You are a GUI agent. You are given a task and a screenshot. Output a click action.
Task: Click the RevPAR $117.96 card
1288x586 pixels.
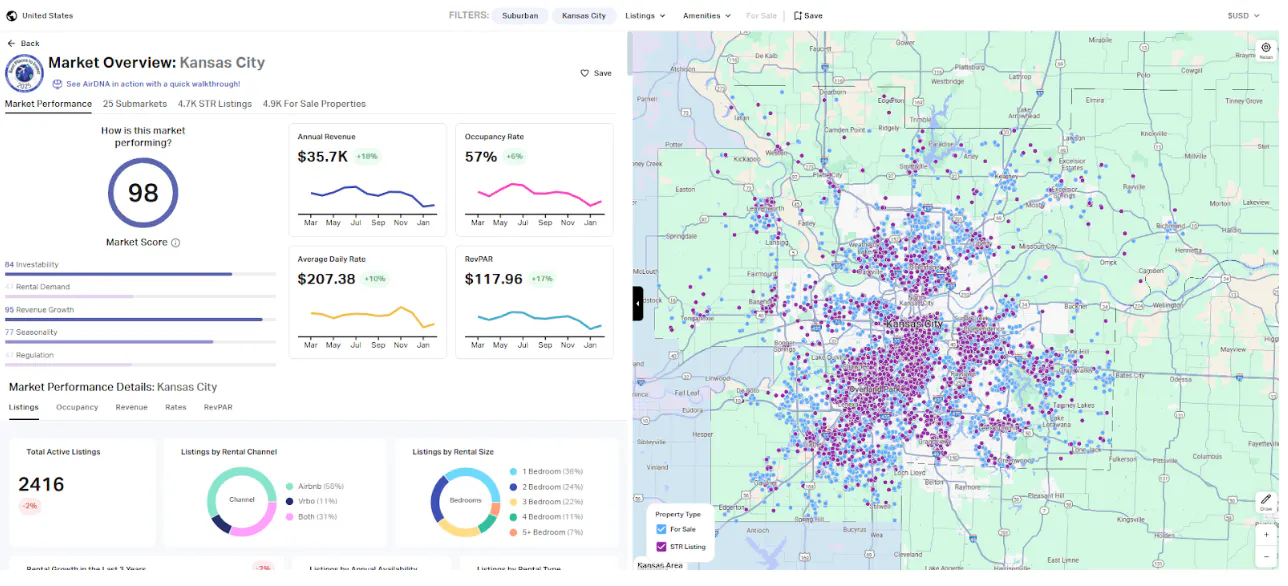(x=534, y=302)
